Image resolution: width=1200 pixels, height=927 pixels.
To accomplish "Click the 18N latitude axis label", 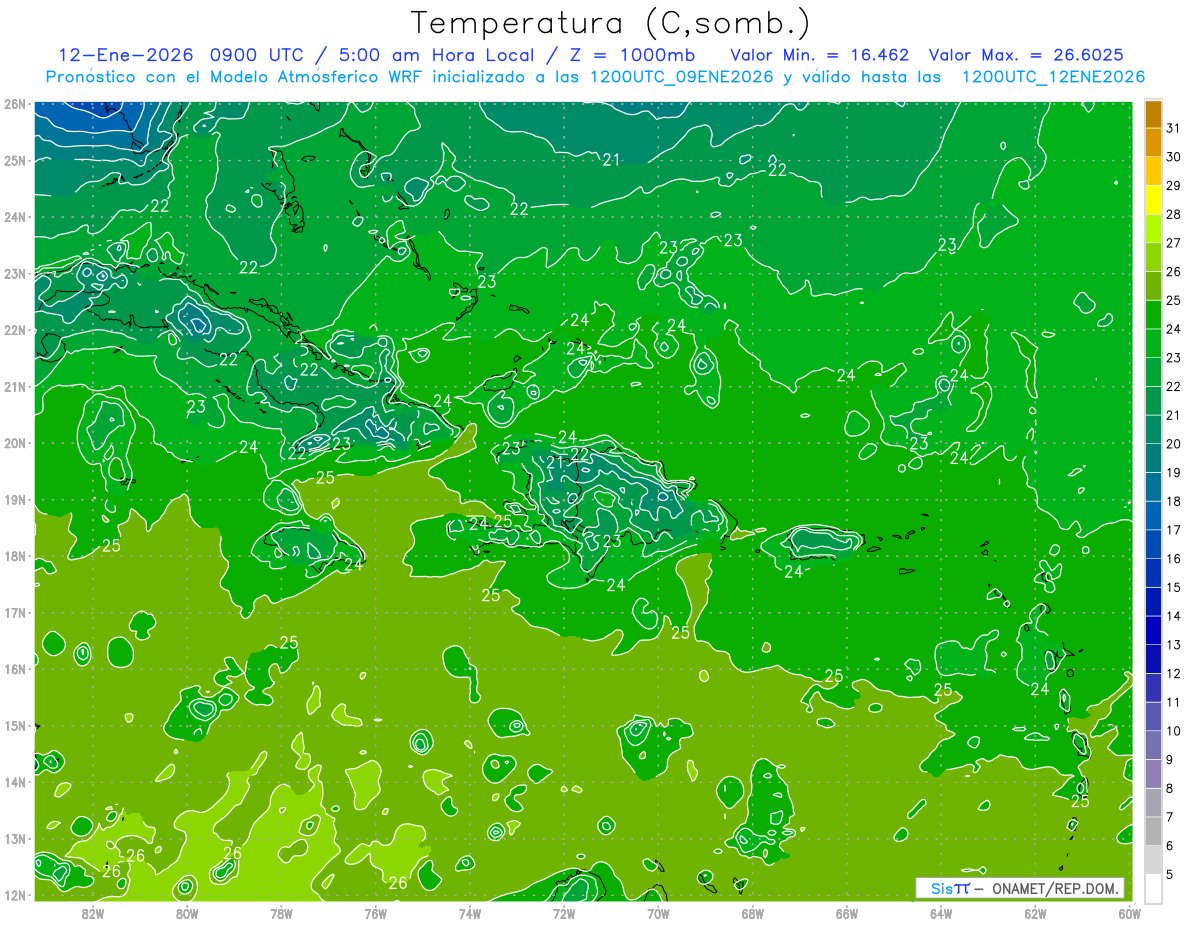I will [x=14, y=556].
